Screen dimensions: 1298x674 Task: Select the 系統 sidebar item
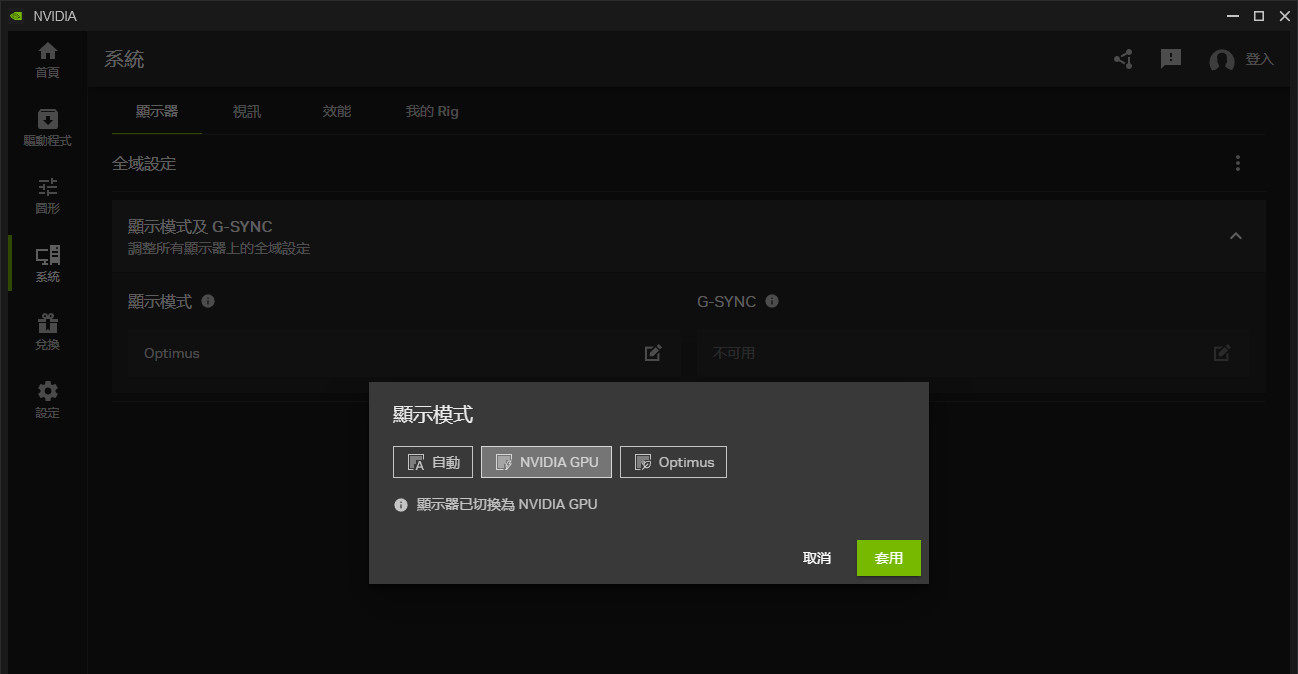pos(47,264)
